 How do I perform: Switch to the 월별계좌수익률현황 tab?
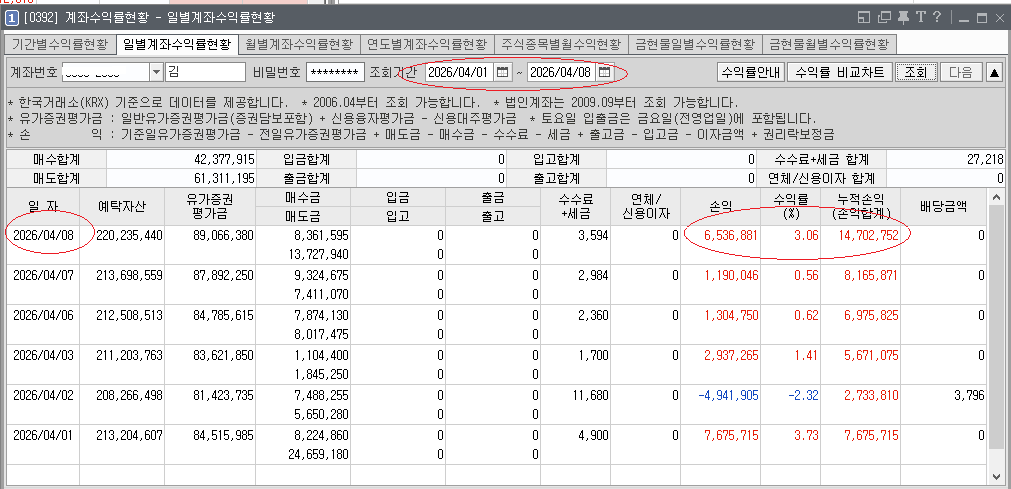(298, 44)
